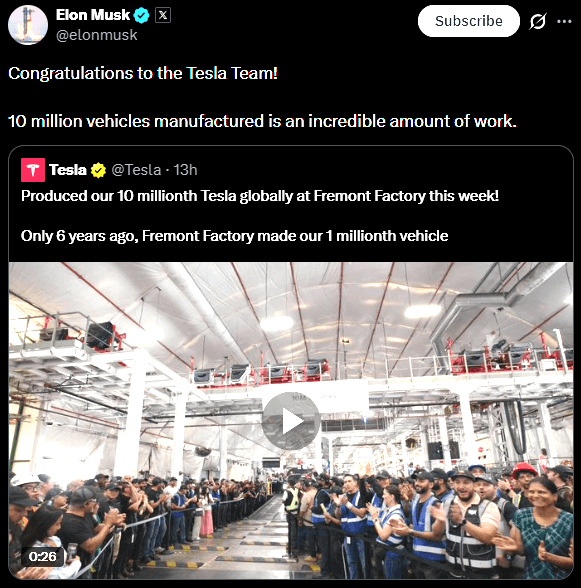Click the '10 million vehicles manufactured' sentence
The width and height of the screenshot is (581, 588).
[262, 121]
